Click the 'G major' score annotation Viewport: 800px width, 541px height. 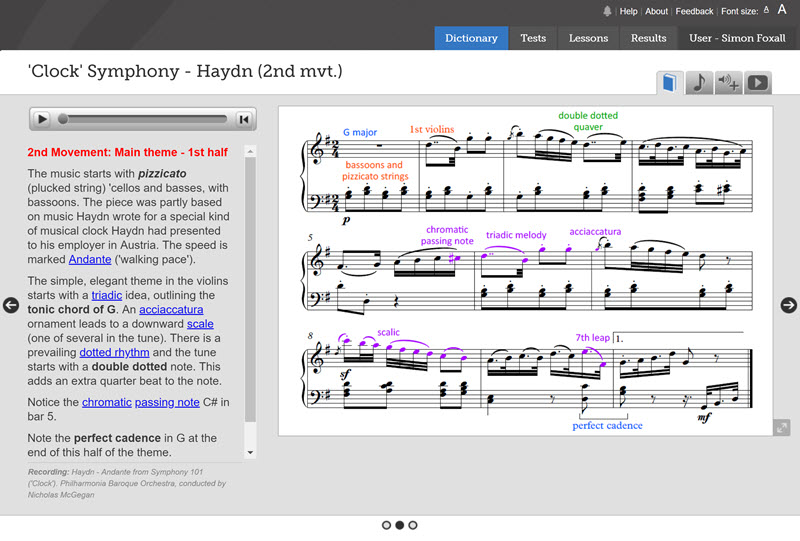click(x=360, y=132)
